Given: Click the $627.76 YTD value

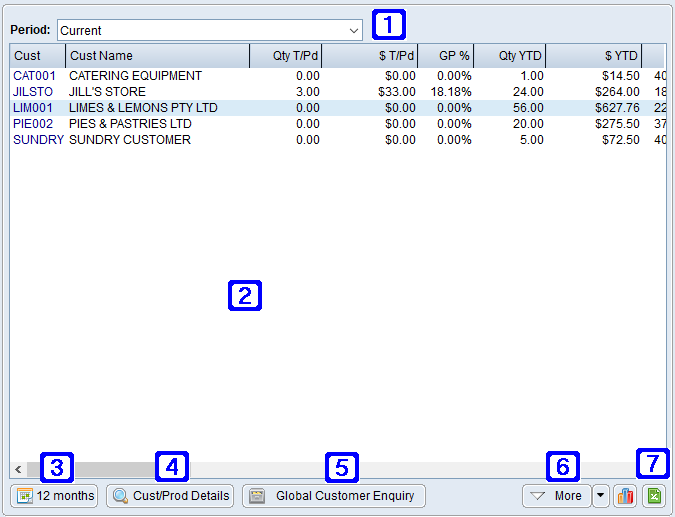Looking at the screenshot, I should (x=617, y=108).
